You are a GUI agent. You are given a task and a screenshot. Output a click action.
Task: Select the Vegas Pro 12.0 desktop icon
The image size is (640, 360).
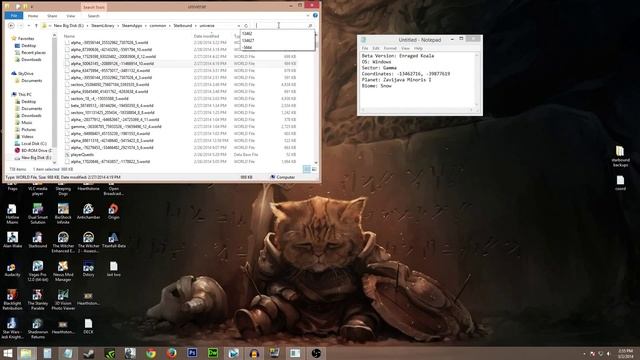[38, 271]
